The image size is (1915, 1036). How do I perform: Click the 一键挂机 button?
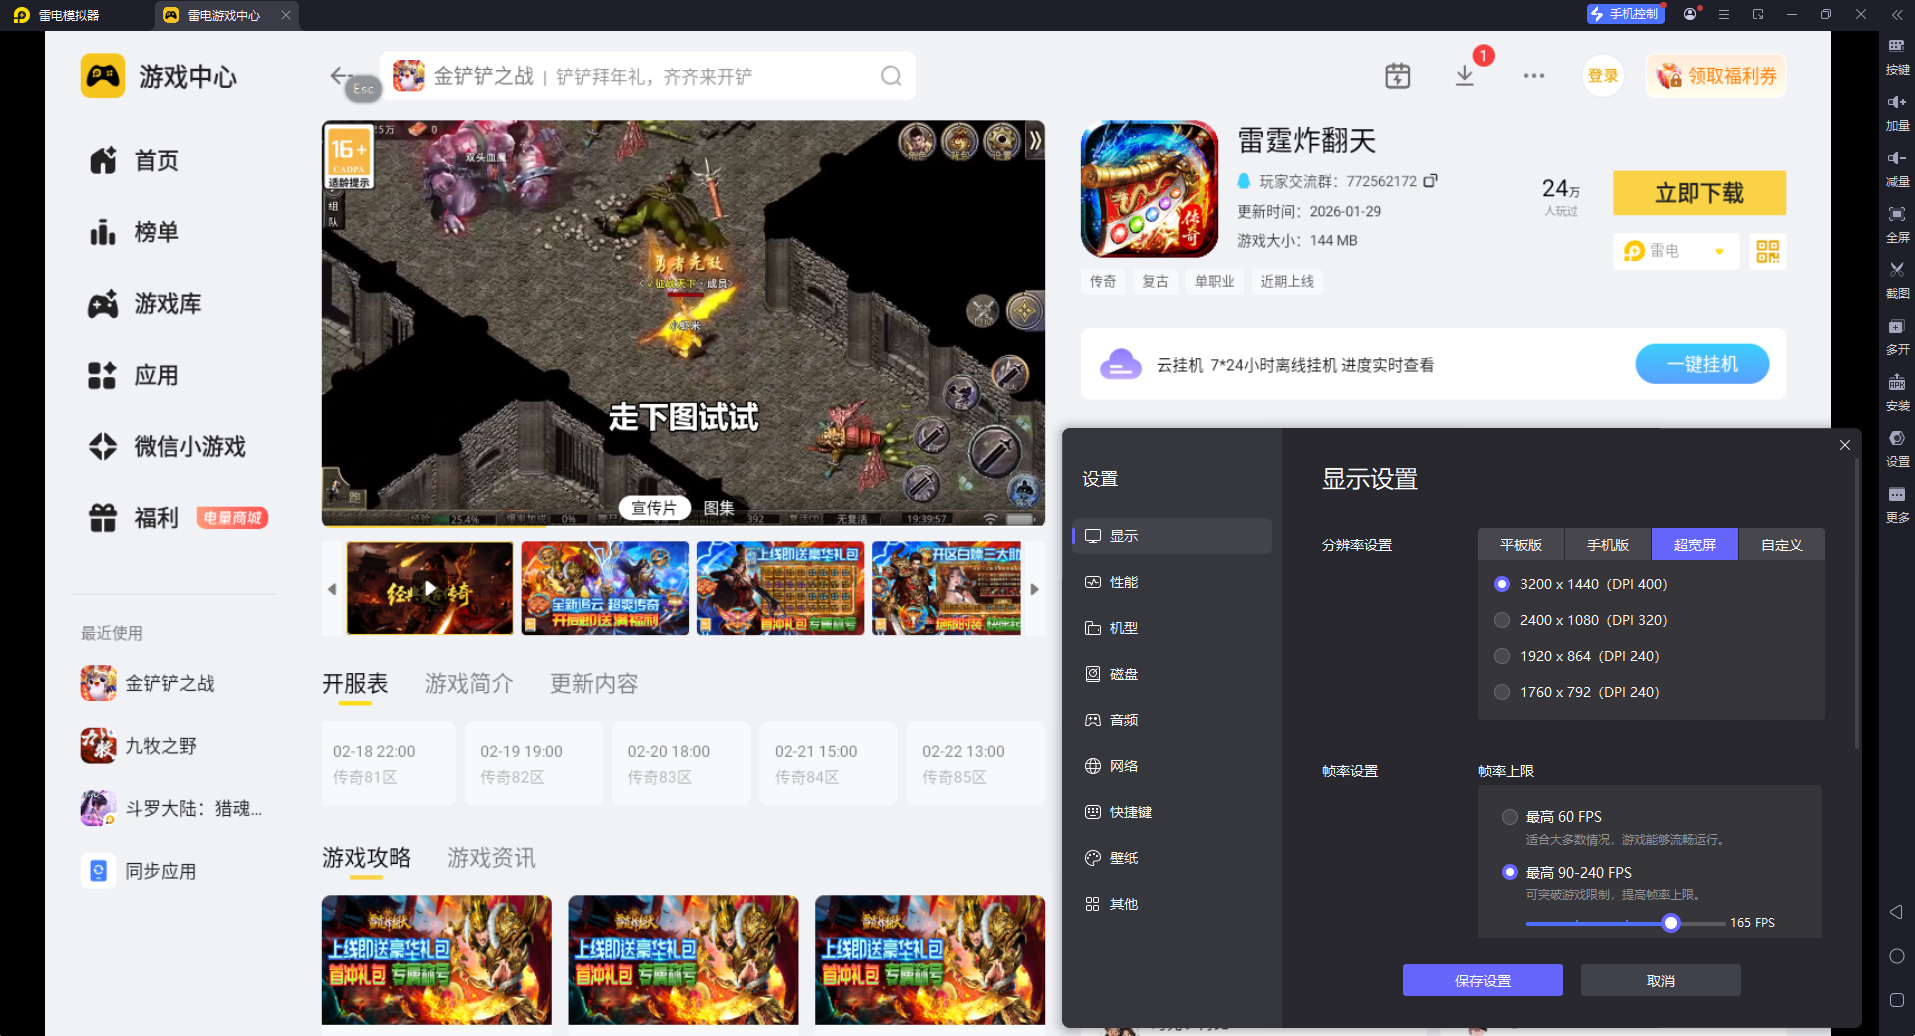1703,364
